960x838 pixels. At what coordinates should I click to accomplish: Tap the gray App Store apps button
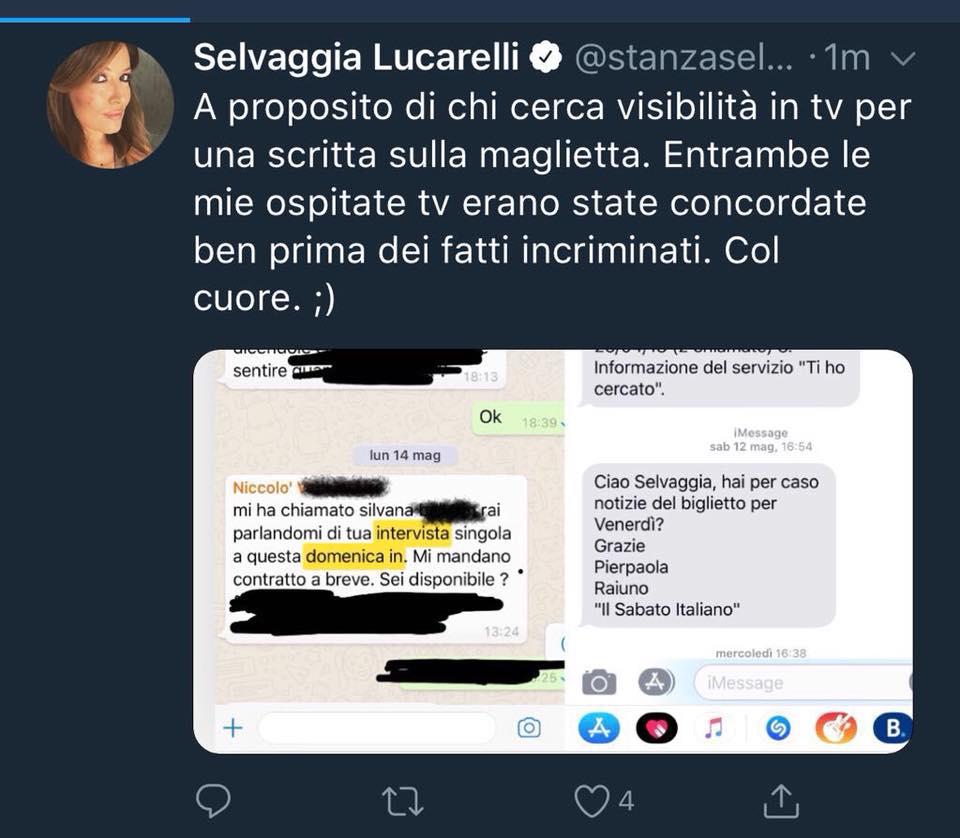pyautogui.click(x=656, y=681)
